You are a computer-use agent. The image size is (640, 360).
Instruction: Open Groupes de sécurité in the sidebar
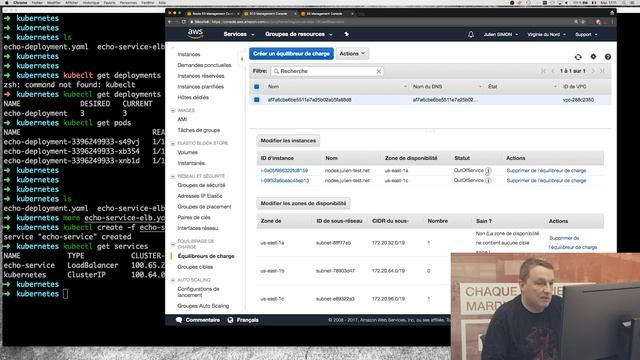point(201,185)
